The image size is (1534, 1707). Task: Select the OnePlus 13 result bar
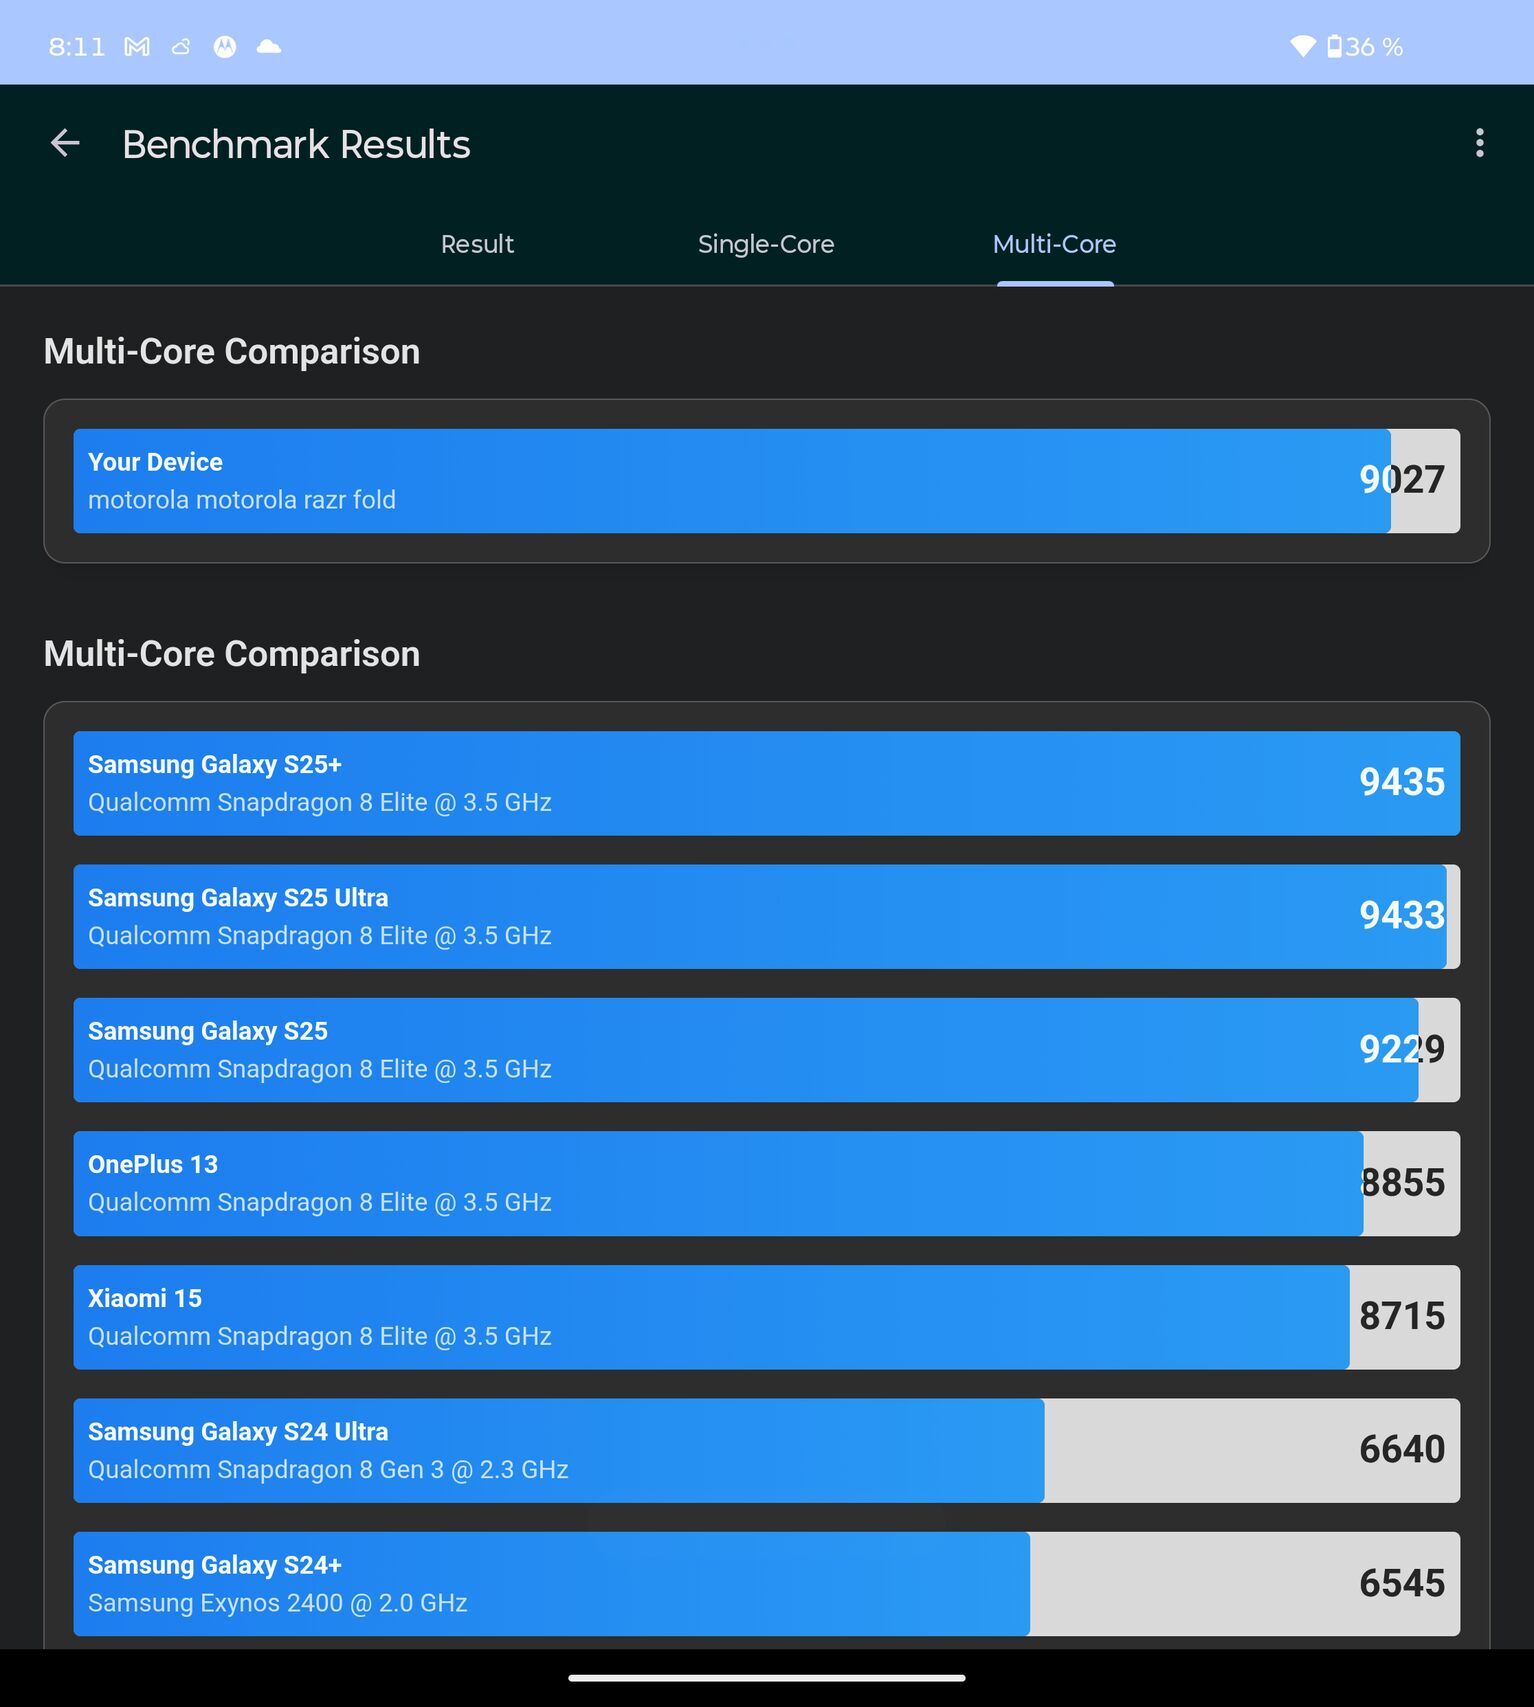point(767,1184)
